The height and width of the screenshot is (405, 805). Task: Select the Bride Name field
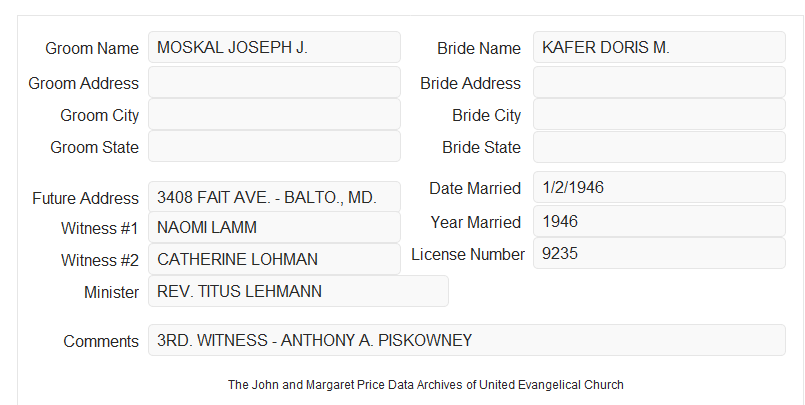pos(659,47)
